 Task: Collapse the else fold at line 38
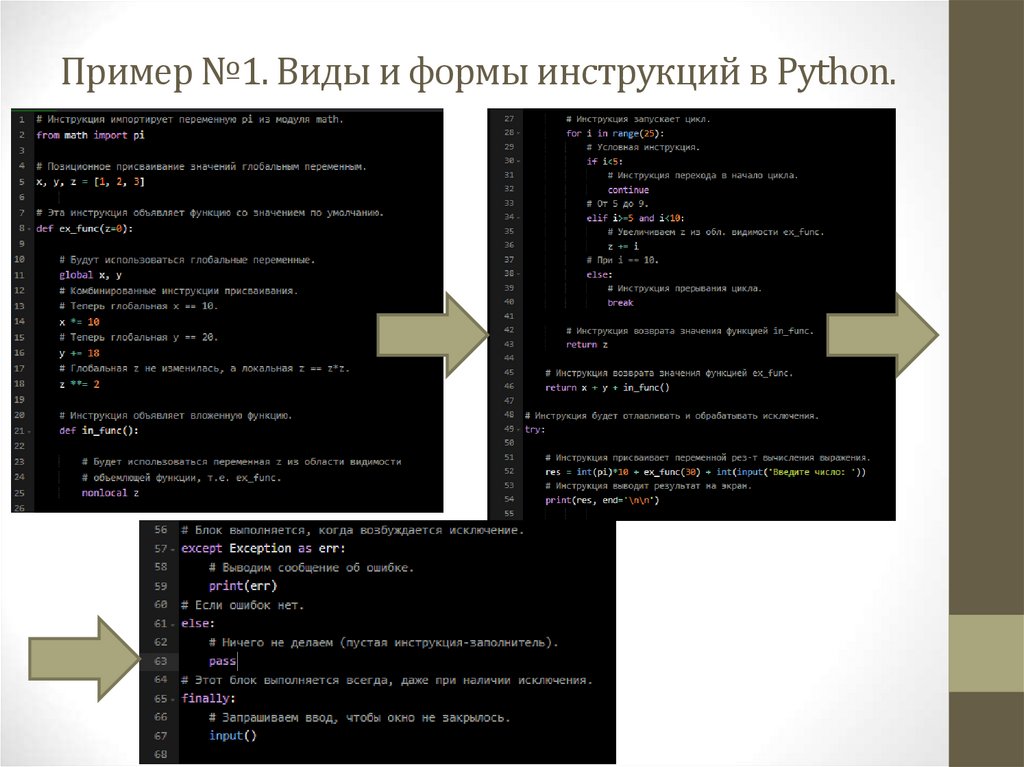tap(519, 274)
